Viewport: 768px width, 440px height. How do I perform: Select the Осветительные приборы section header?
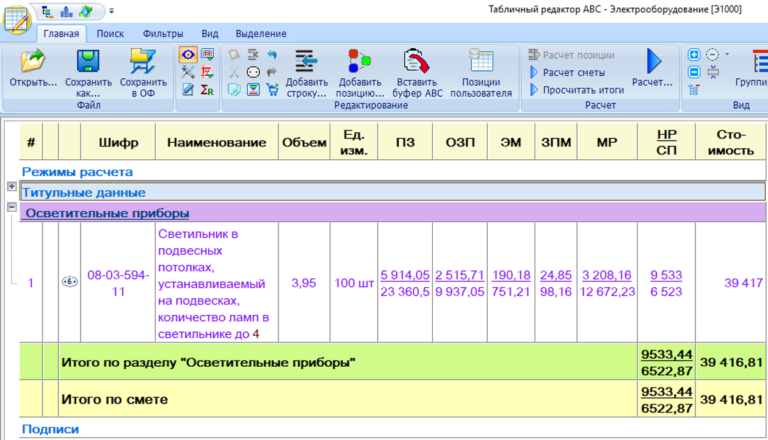(x=393, y=213)
